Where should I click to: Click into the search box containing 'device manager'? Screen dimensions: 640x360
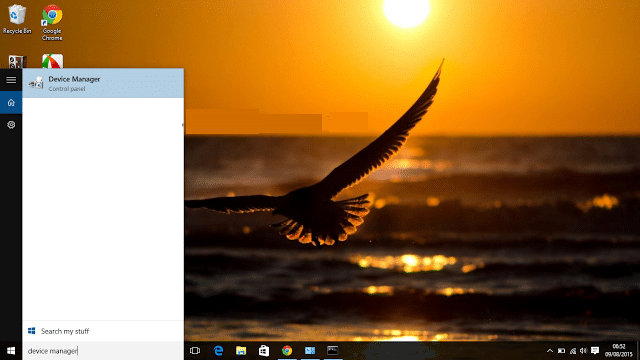tap(103, 351)
